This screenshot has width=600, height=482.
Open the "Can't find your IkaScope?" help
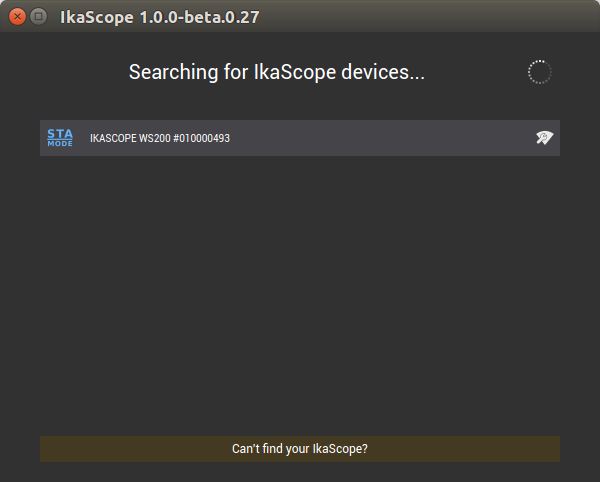pos(300,449)
